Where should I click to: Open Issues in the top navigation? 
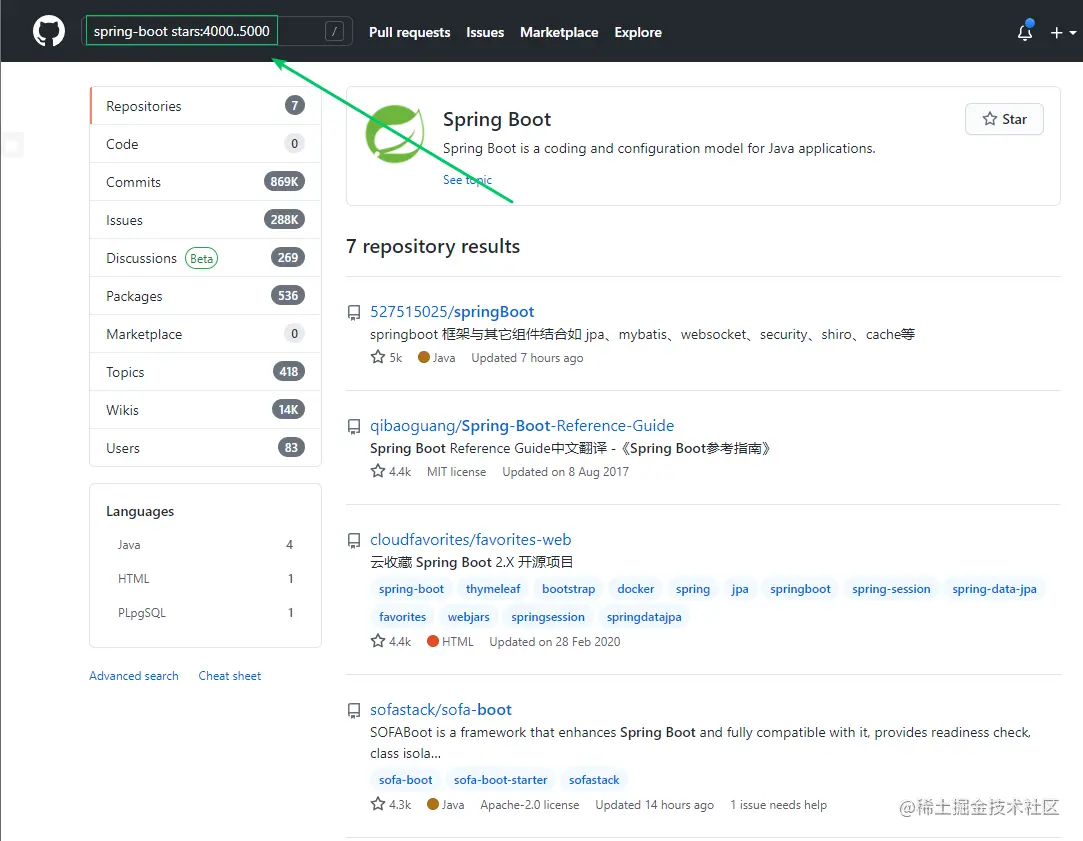(x=485, y=32)
